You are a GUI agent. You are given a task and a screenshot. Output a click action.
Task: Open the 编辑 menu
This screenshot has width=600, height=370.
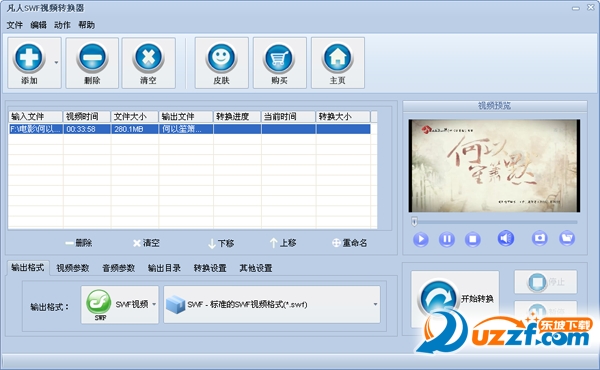tap(38, 25)
